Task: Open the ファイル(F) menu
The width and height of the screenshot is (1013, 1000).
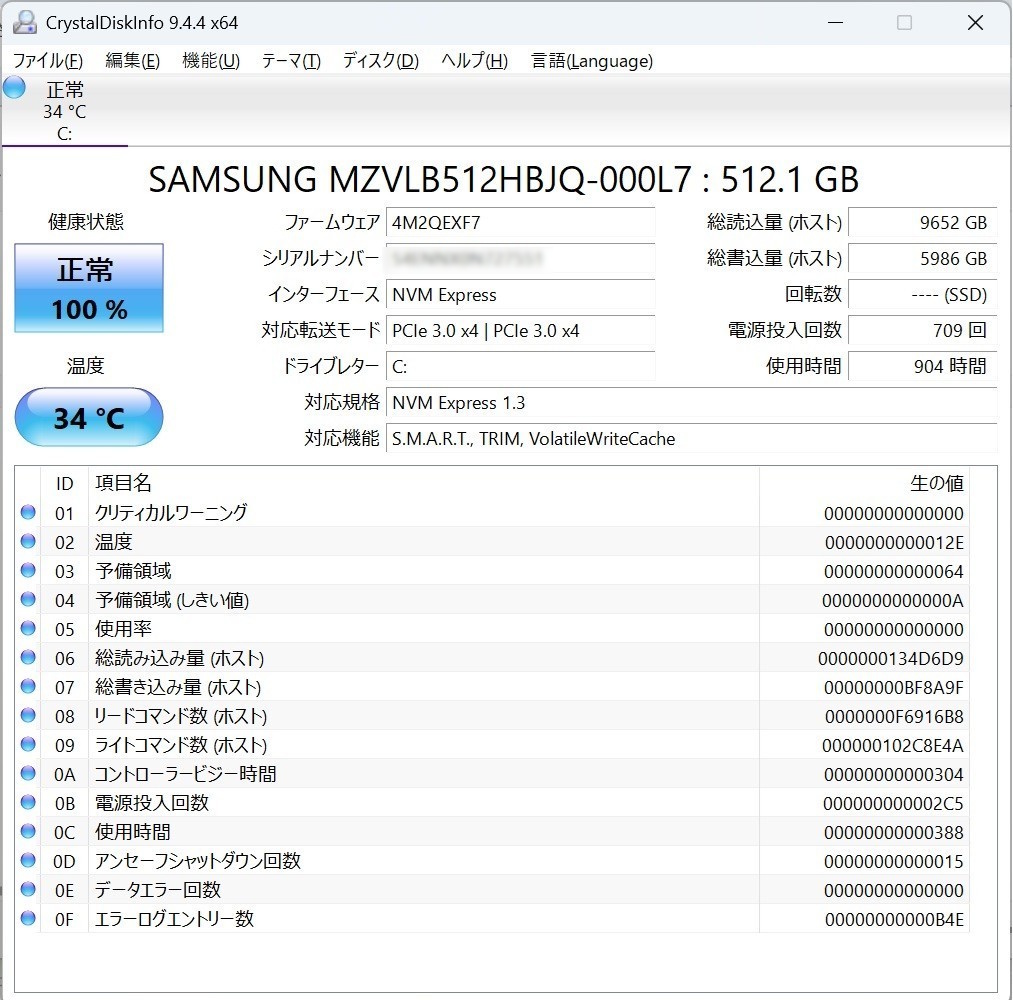Action: 47,61
